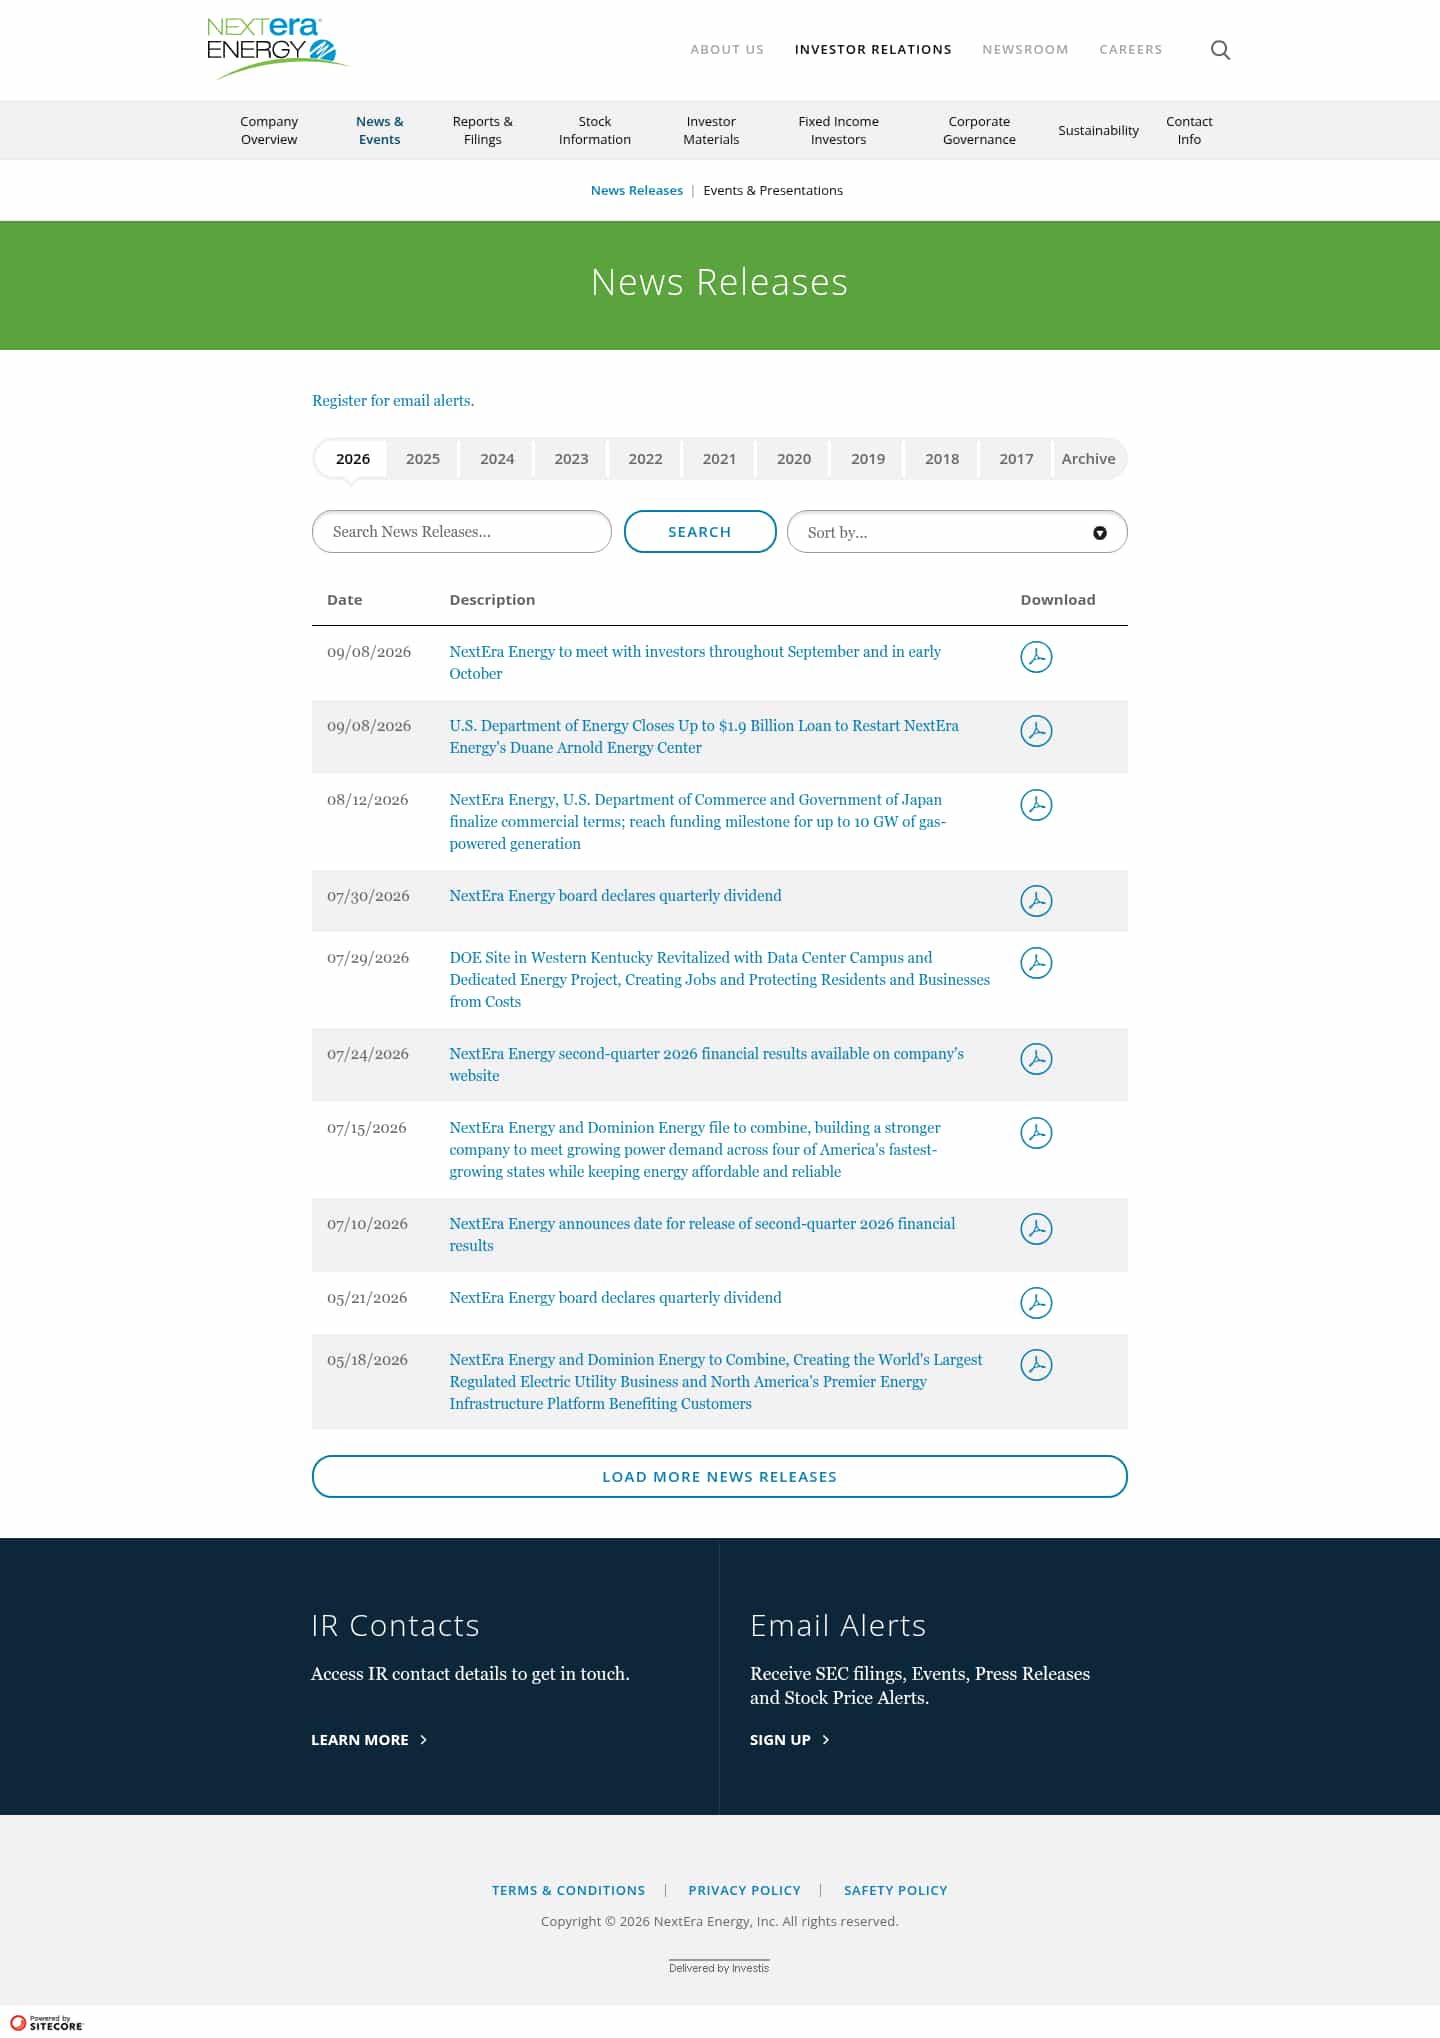Click the SEARCH button

click(x=700, y=532)
